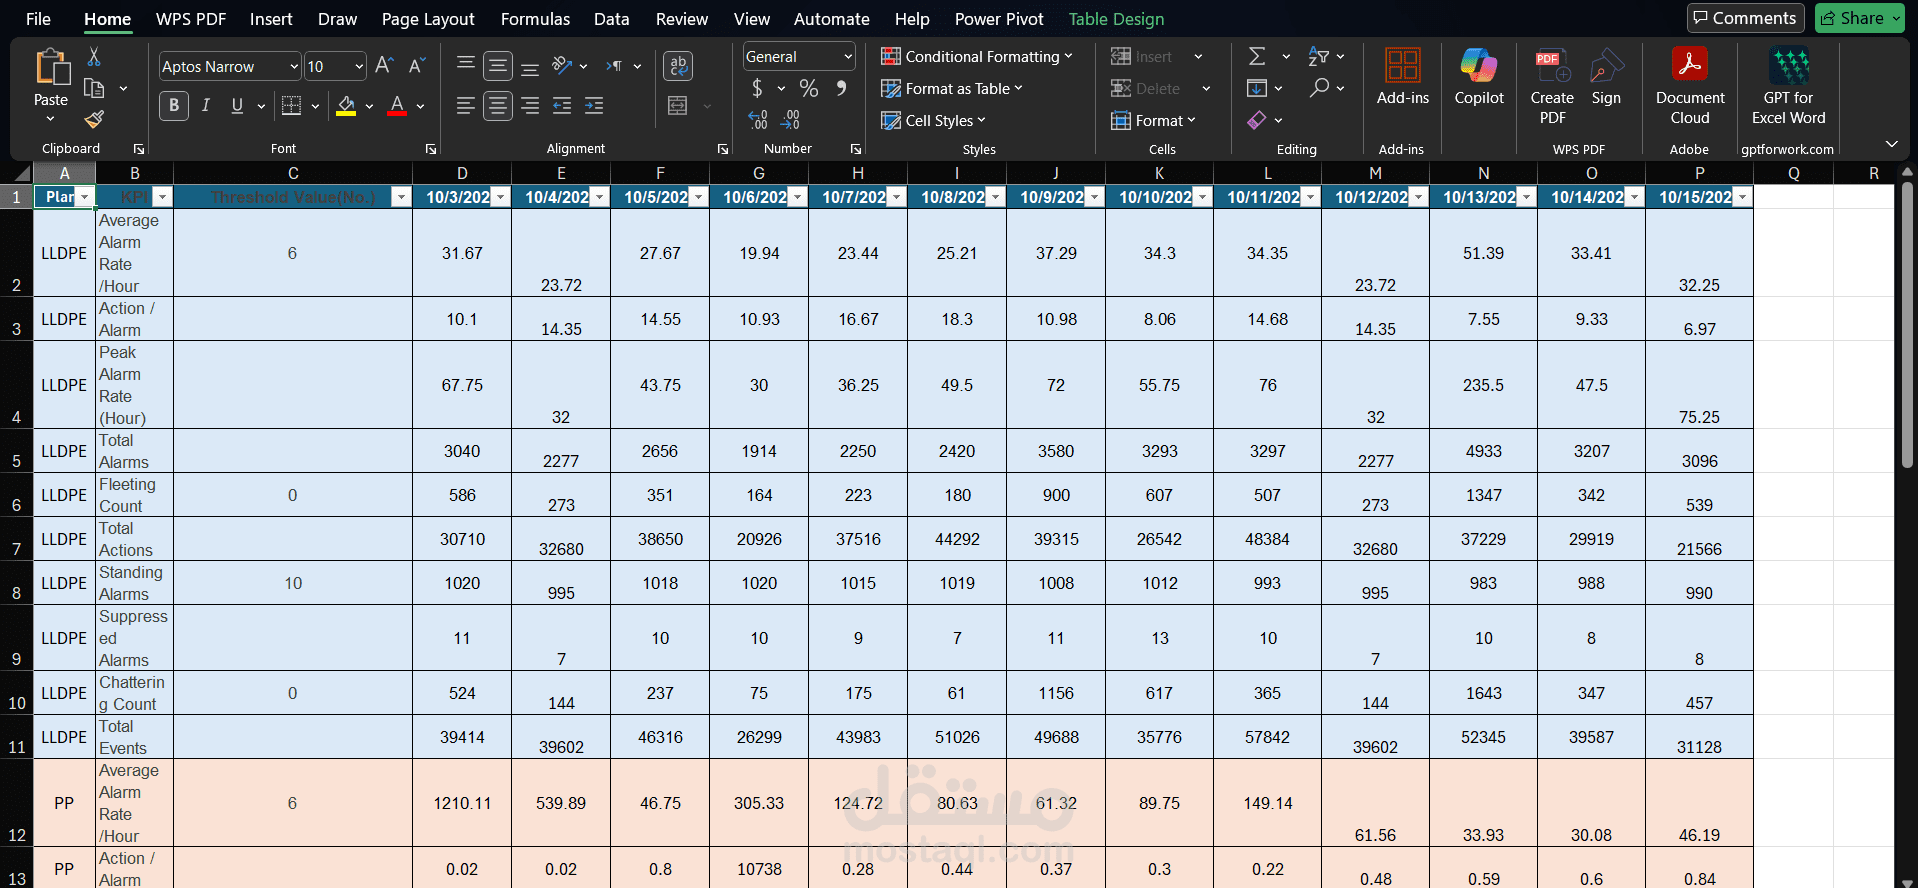Apply Percent Style formatting
1918x888 pixels.
click(x=809, y=88)
